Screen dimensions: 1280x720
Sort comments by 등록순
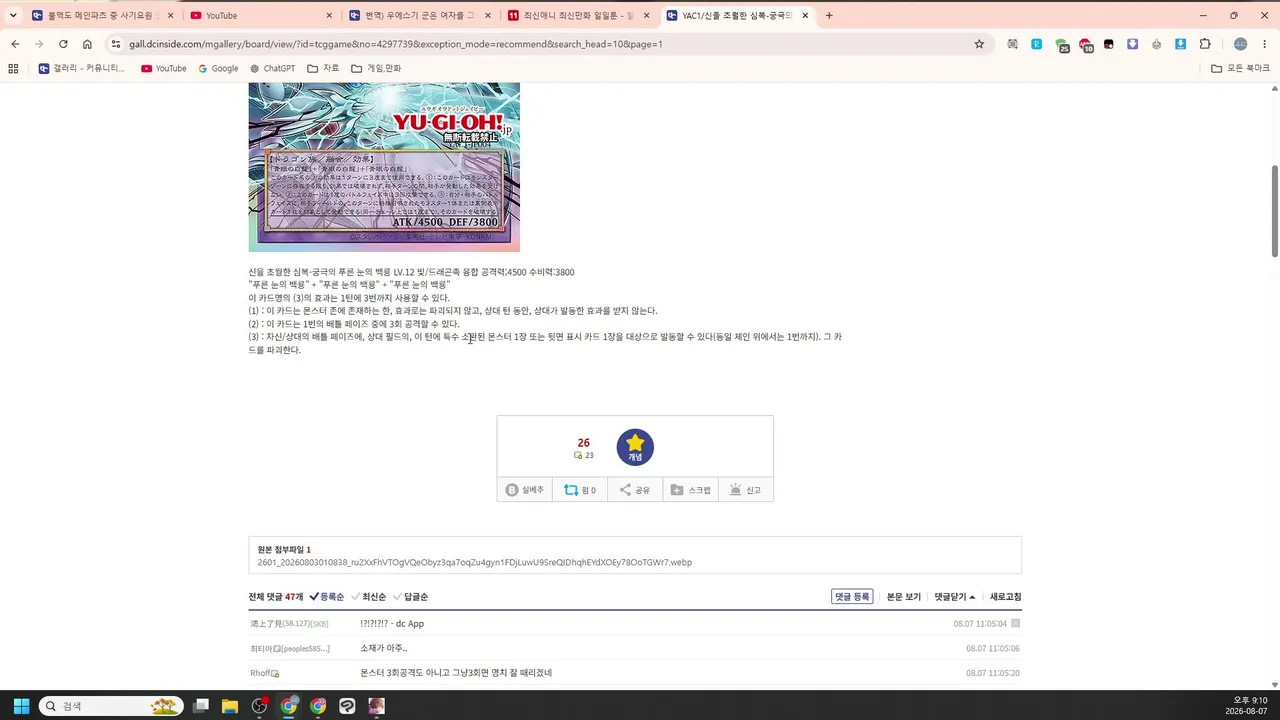[x=327, y=597]
